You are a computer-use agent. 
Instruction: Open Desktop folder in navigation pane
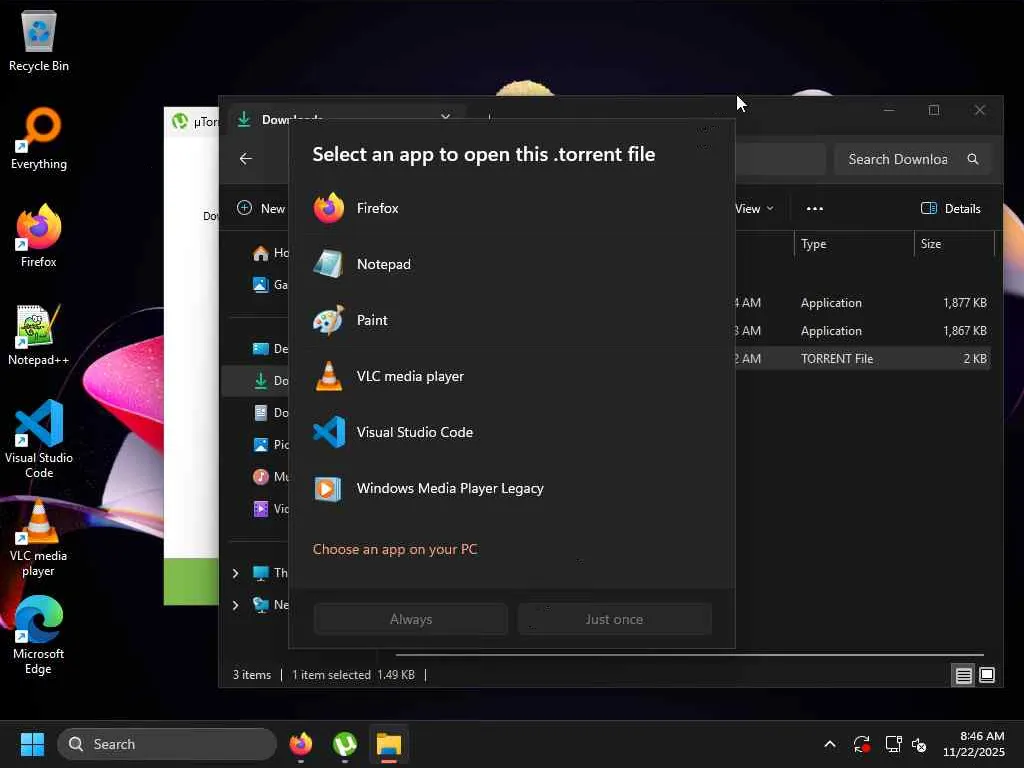click(x=270, y=349)
